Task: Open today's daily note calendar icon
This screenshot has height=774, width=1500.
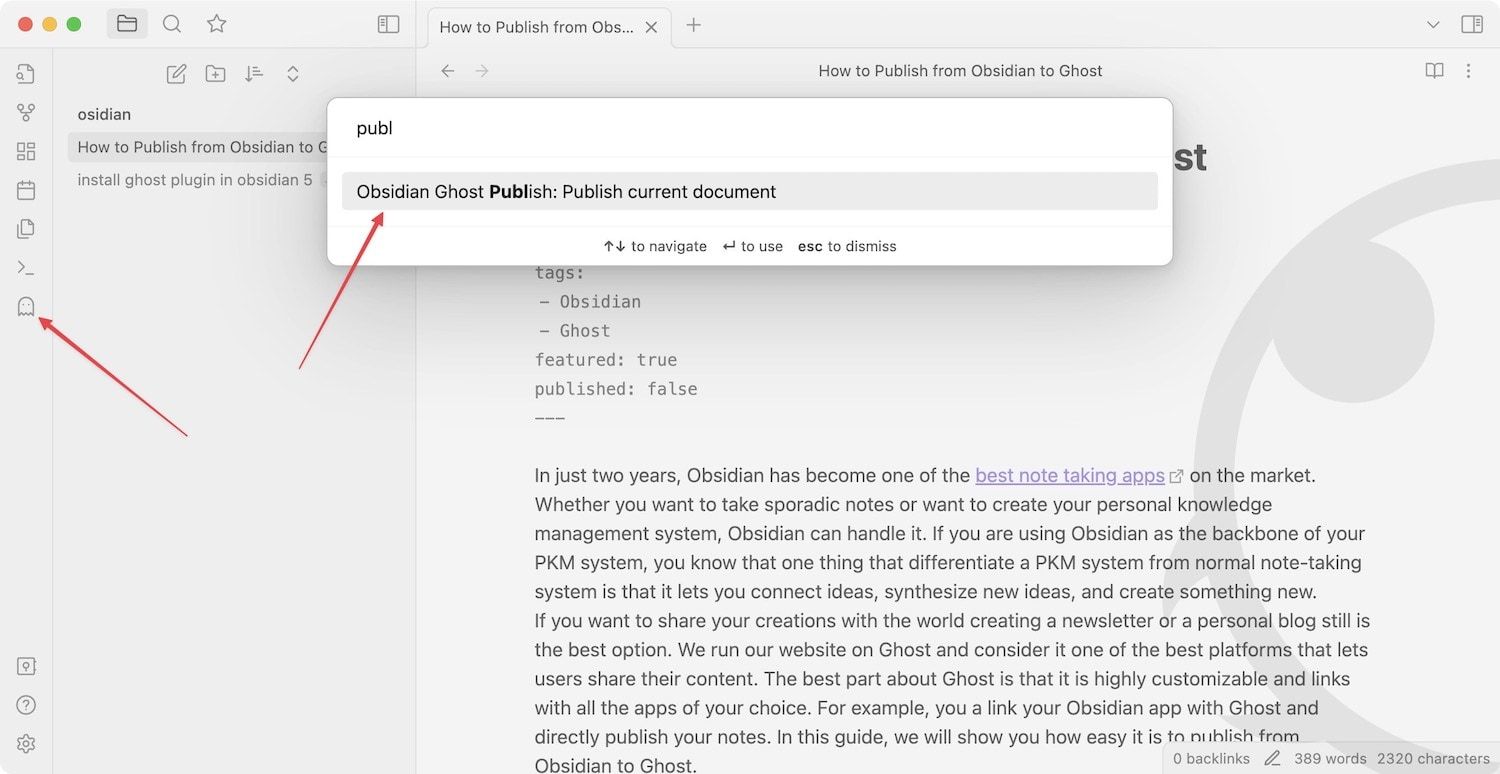Action: click(26, 190)
